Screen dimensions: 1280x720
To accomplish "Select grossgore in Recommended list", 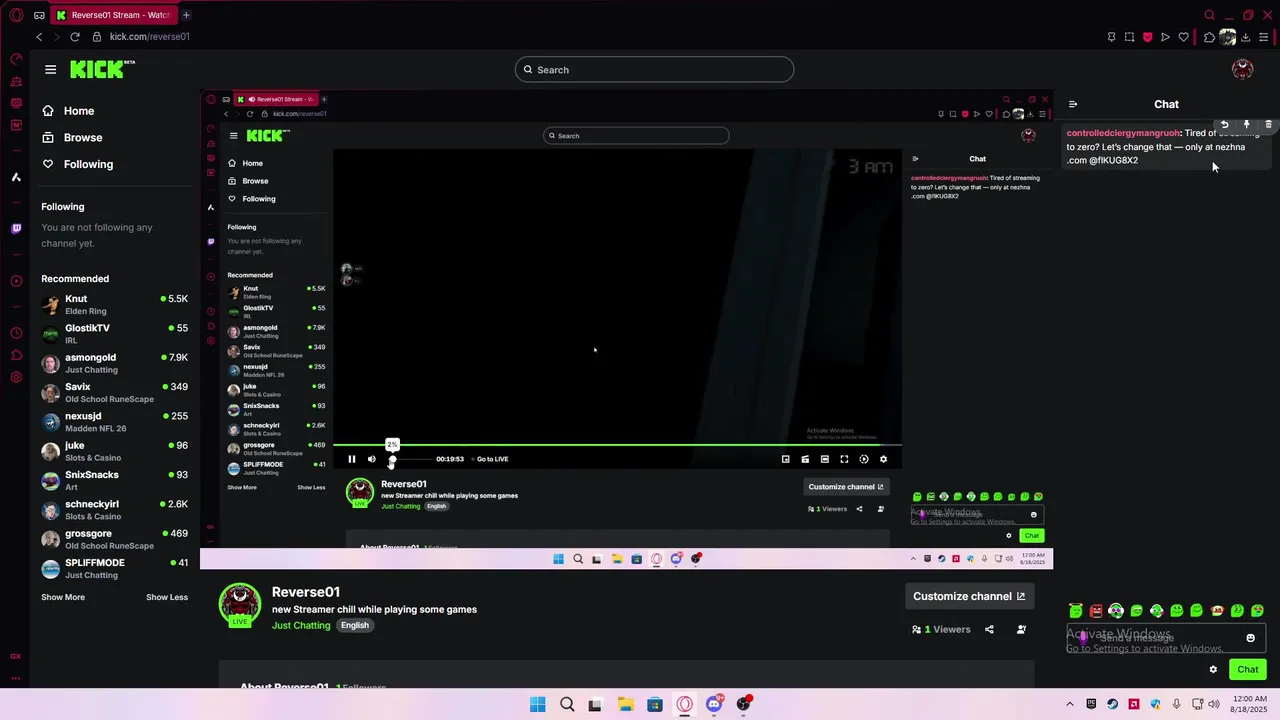I will click(114, 539).
